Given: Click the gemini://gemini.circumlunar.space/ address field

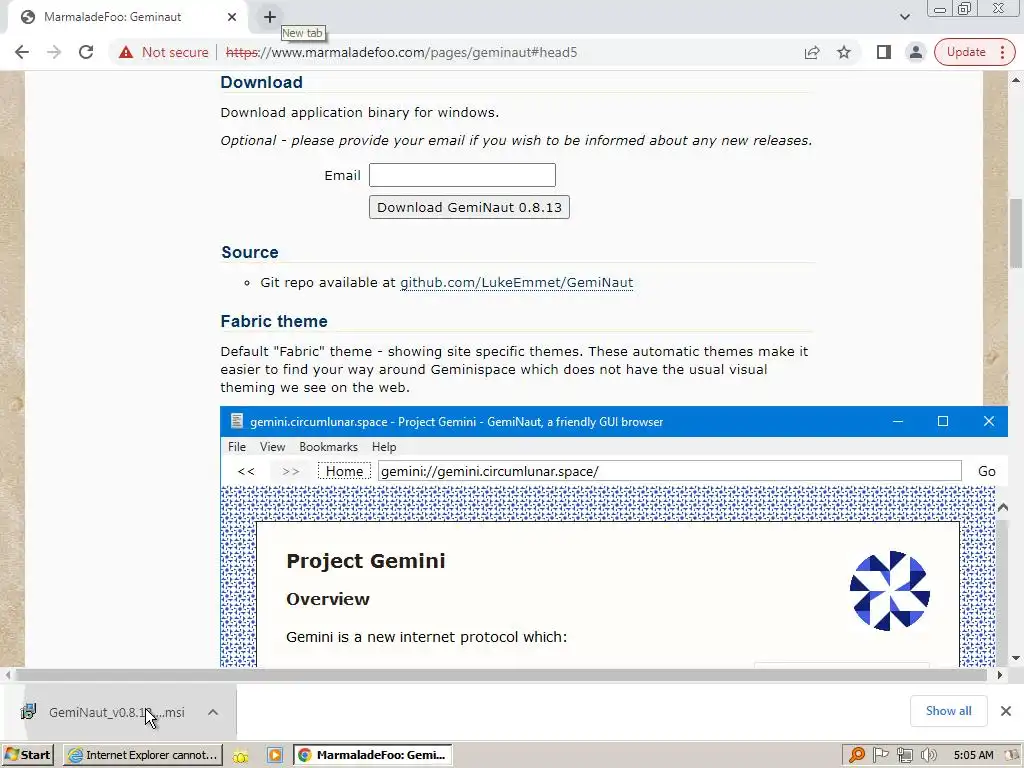Looking at the screenshot, I should tap(669, 471).
